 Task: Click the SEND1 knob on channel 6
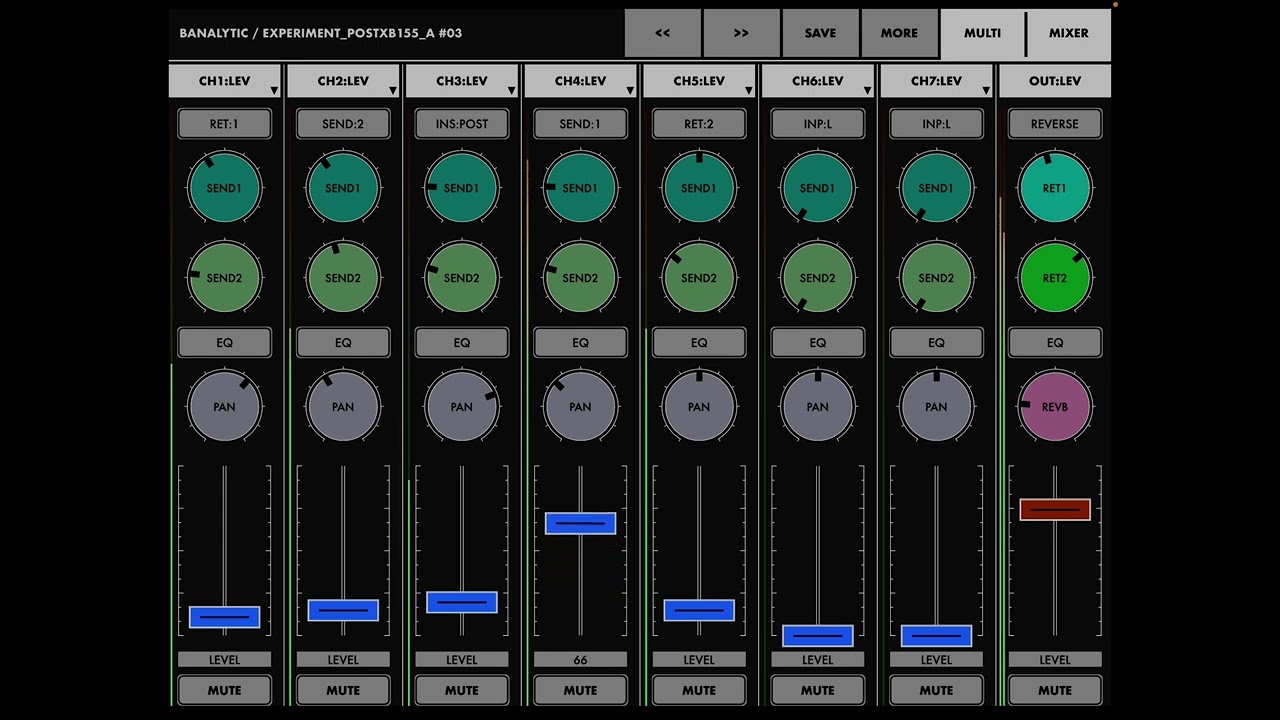click(817, 188)
